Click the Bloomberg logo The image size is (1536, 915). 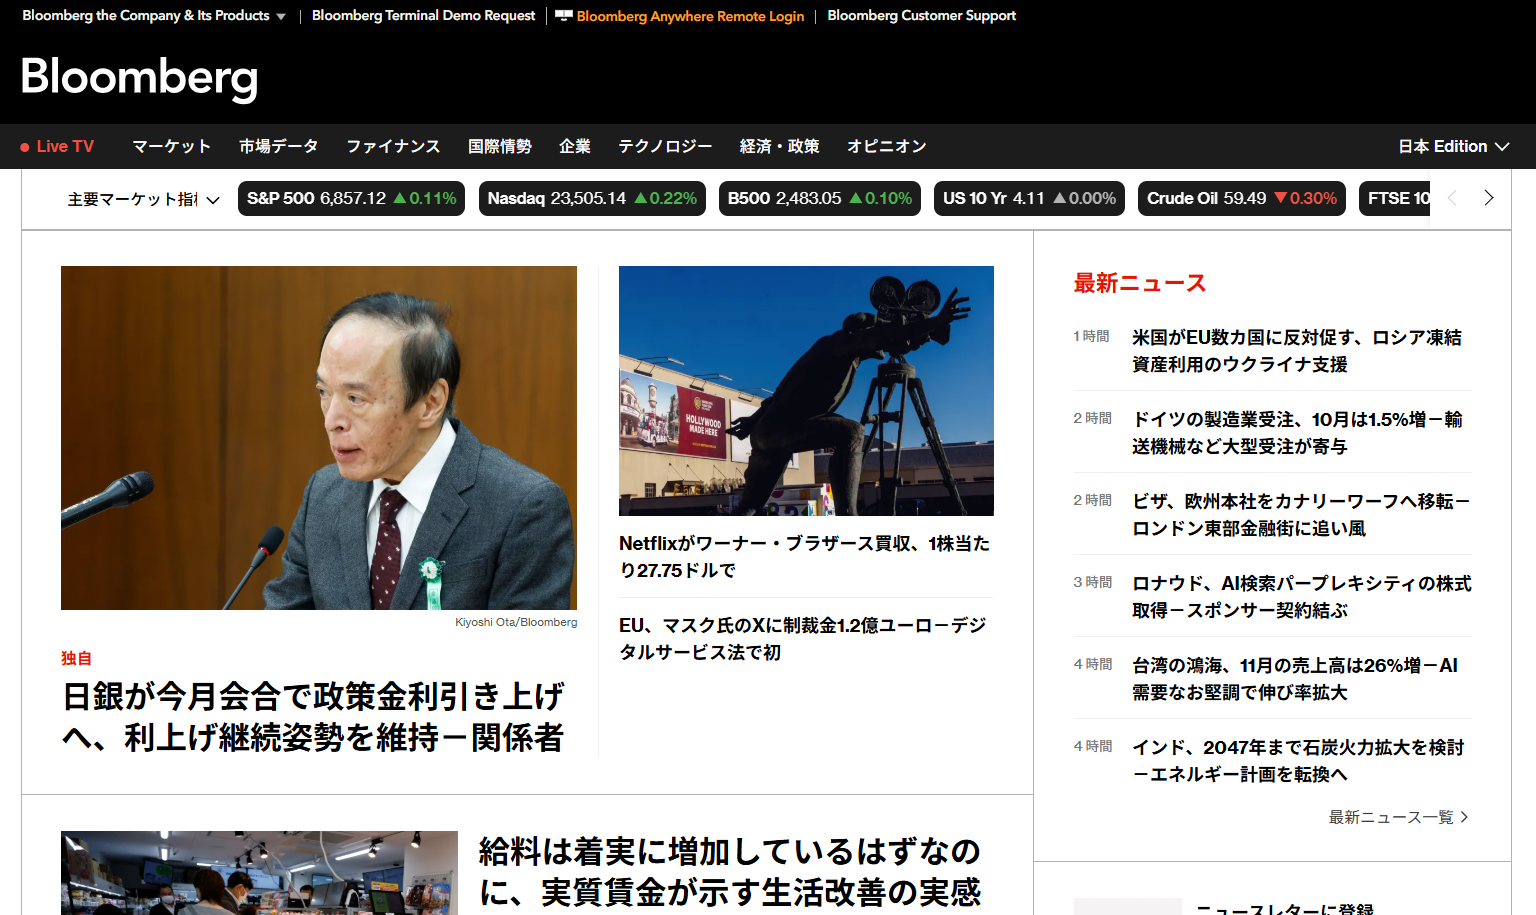click(x=138, y=78)
